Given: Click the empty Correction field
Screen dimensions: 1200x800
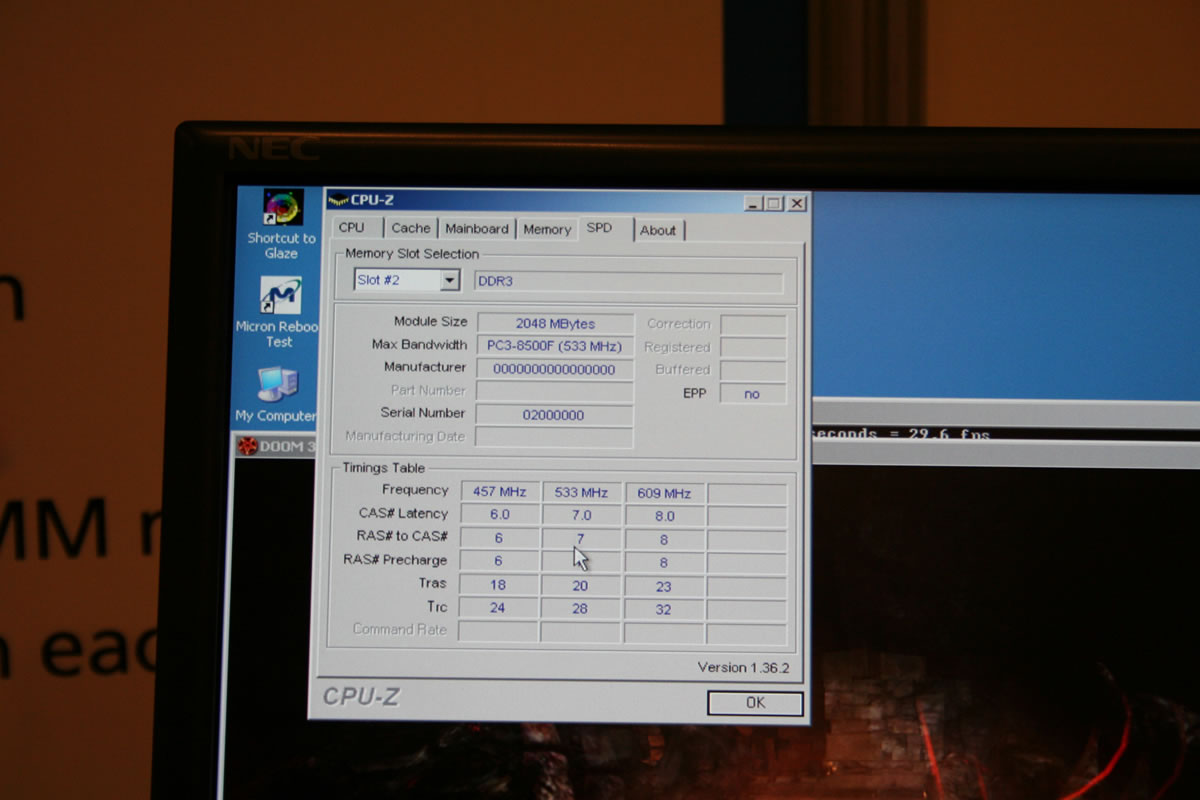Looking at the screenshot, I should (x=753, y=324).
